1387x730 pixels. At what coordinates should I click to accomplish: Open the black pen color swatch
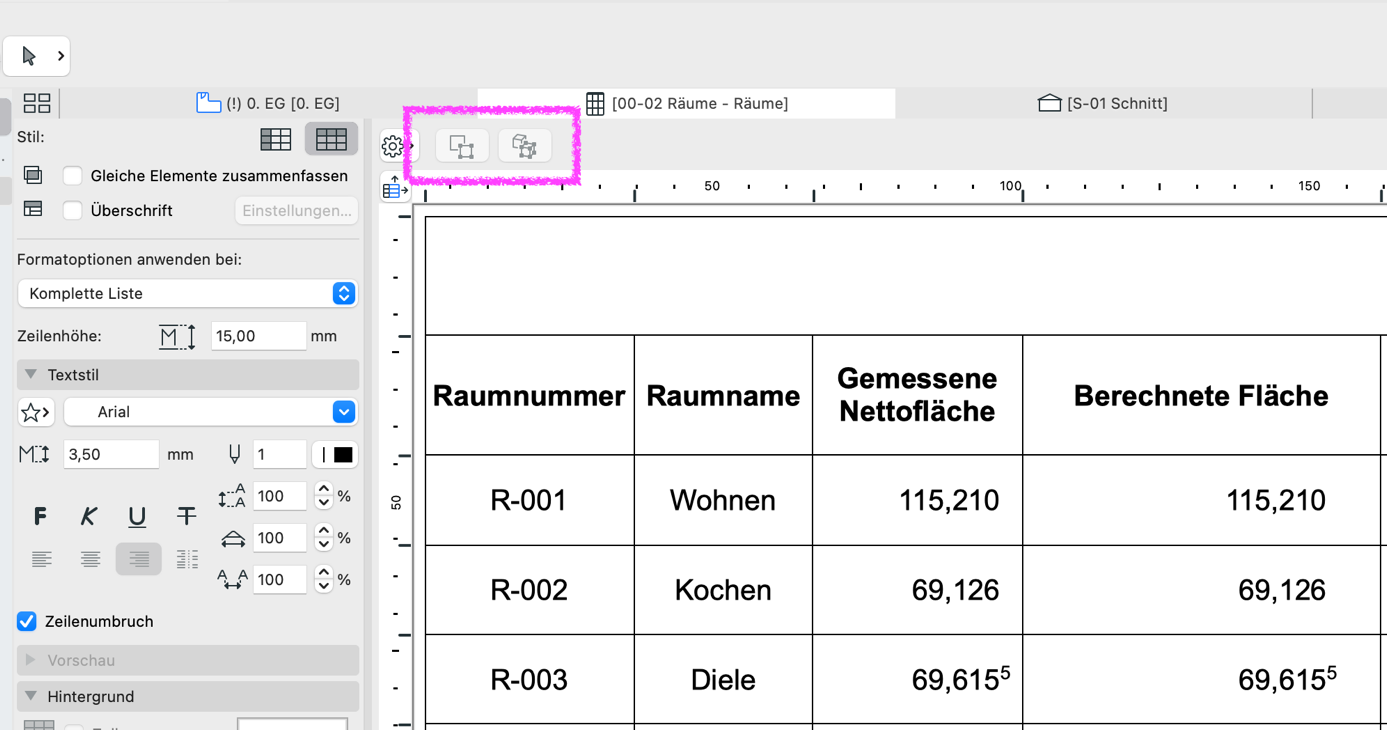(335, 455)
